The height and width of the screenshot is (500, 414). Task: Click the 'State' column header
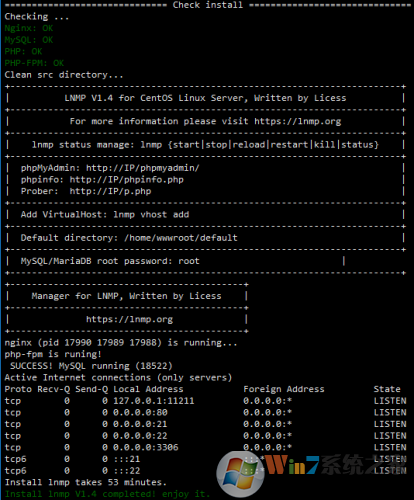point(387,389)
